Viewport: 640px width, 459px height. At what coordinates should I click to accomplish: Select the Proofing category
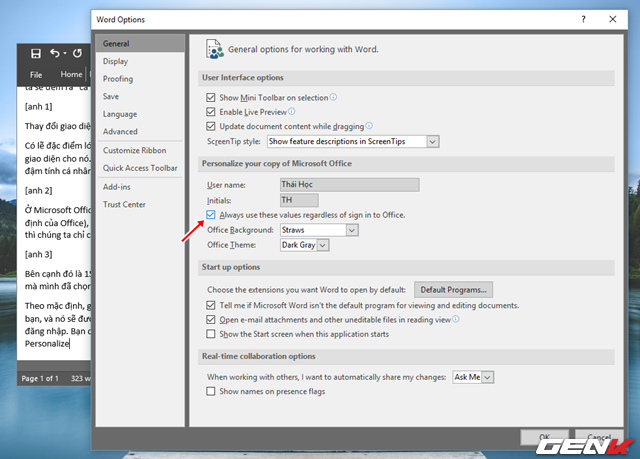pyautogui.click(x=117, y=79)
